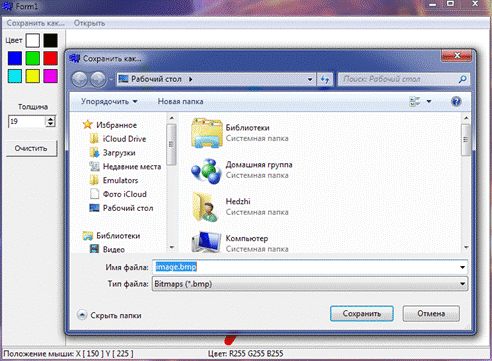Image resolution: width=492 pixels, height=361 pixels.
Task: Click the Библиотеки icon in navigation pane
Action: tap(88, 236)
